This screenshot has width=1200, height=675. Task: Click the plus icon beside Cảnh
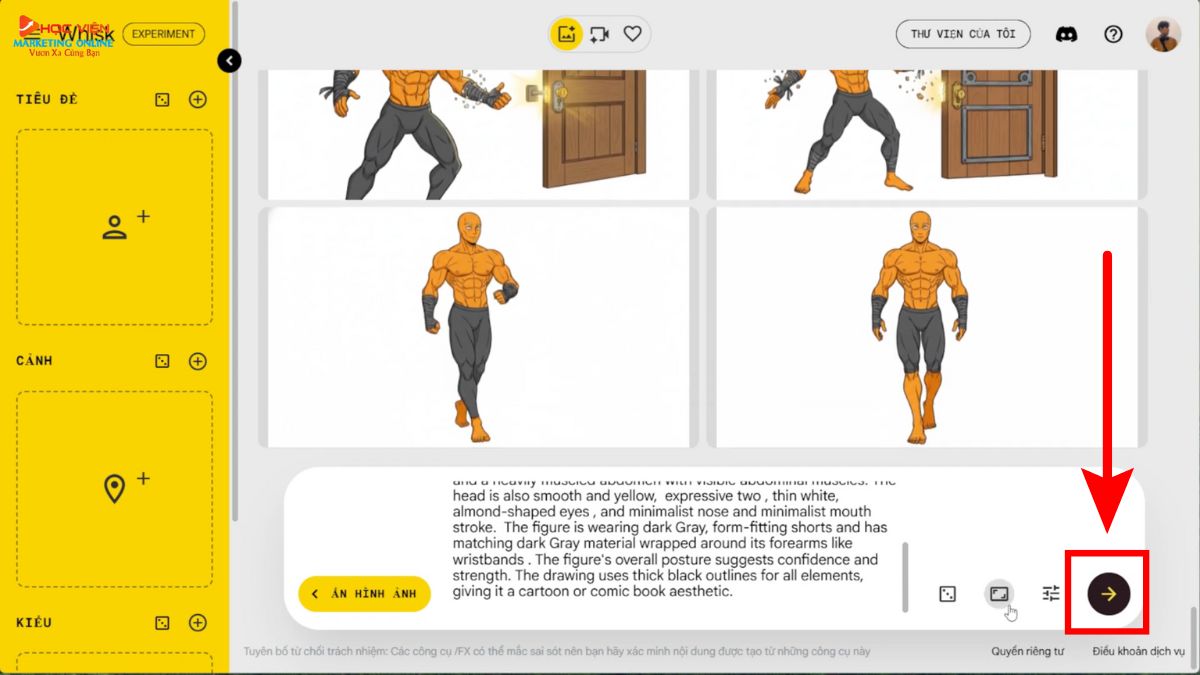[198, 361]
